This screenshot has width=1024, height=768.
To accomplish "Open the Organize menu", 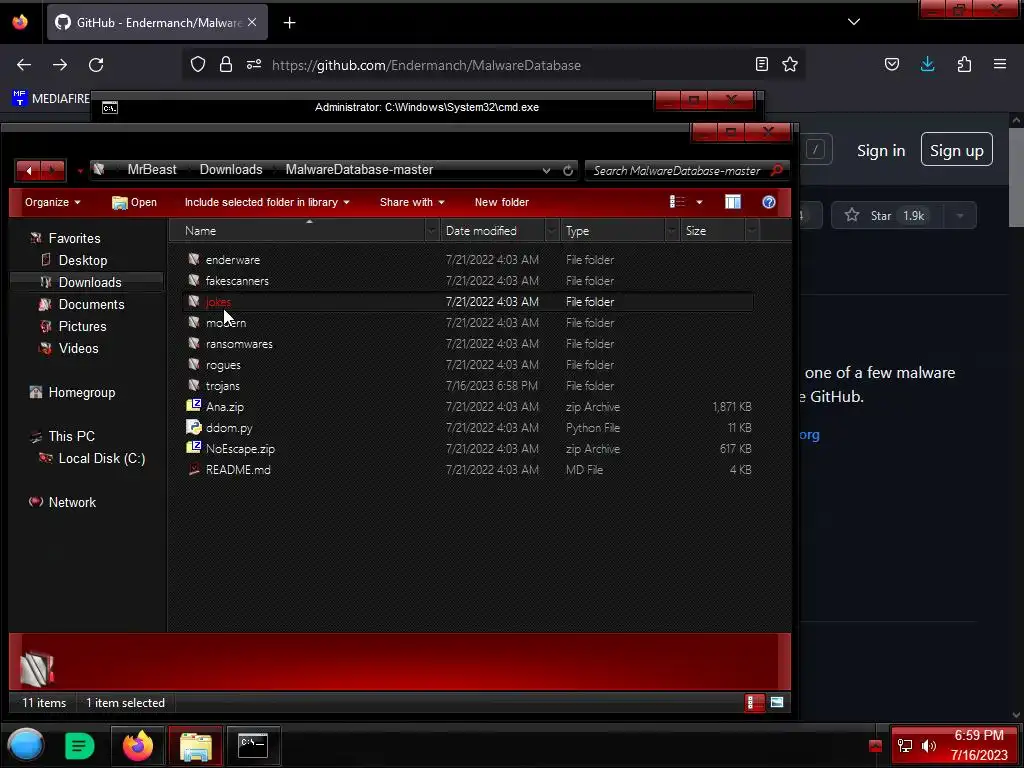I will pos(52,202).
